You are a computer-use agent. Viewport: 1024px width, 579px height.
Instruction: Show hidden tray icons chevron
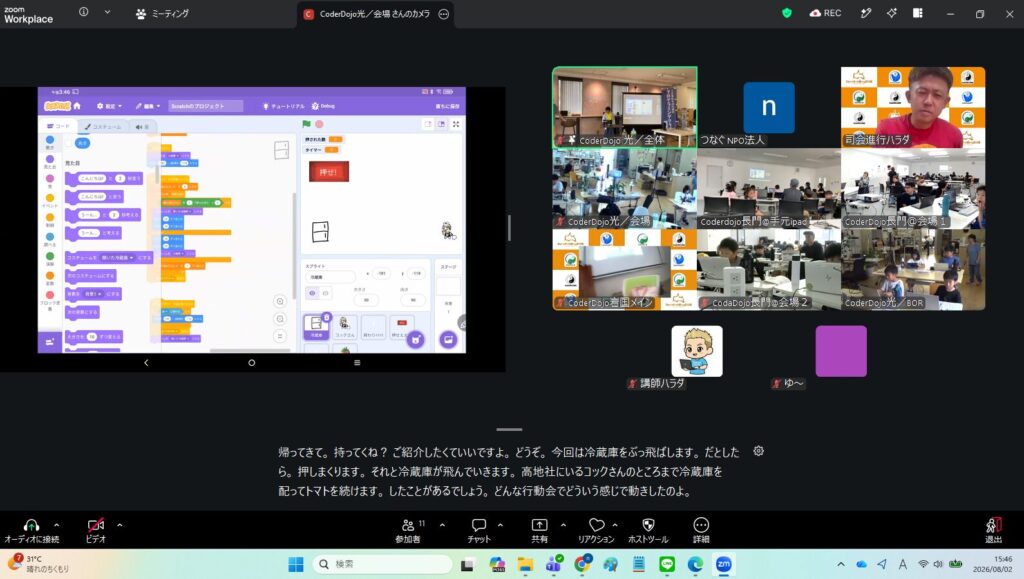(x=840, y=564)
